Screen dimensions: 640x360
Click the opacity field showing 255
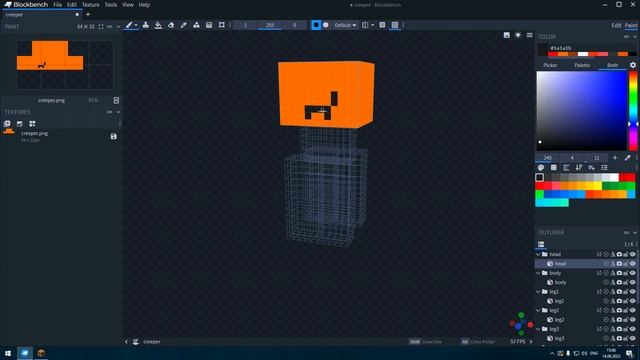270,25
